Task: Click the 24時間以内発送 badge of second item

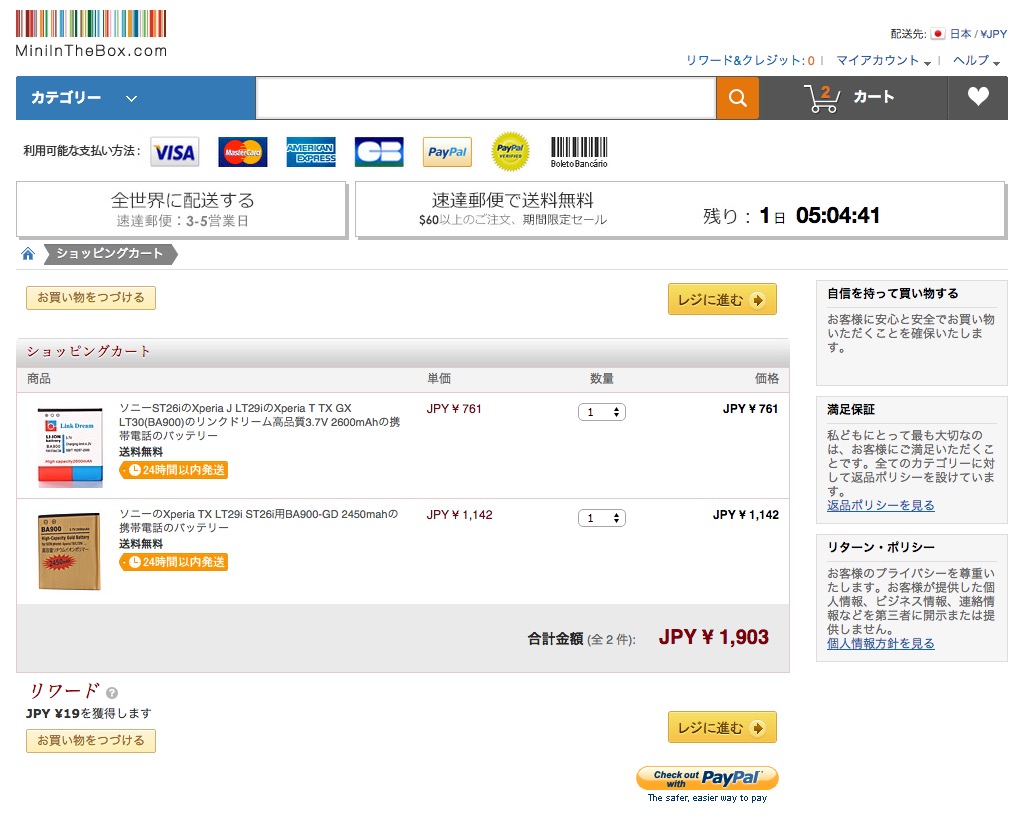Action: click(174, 562)
